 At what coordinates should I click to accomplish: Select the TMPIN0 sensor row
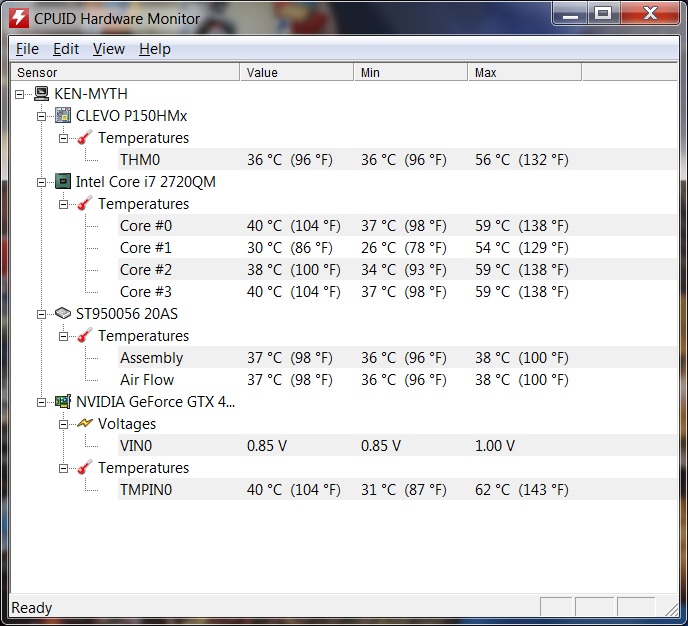point(397,489)
